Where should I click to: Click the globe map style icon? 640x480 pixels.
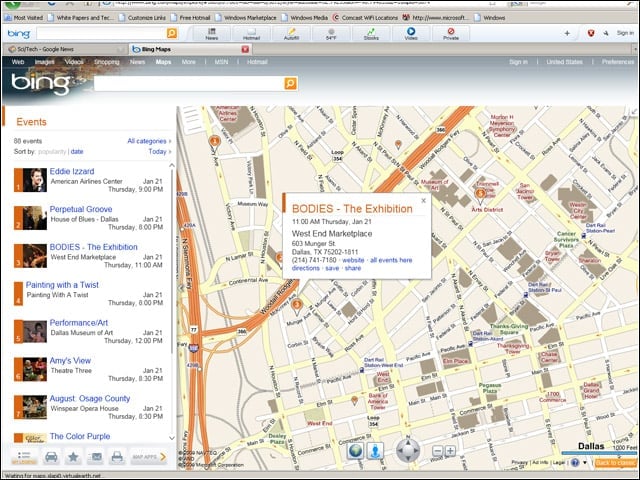(x=356, y=451)
